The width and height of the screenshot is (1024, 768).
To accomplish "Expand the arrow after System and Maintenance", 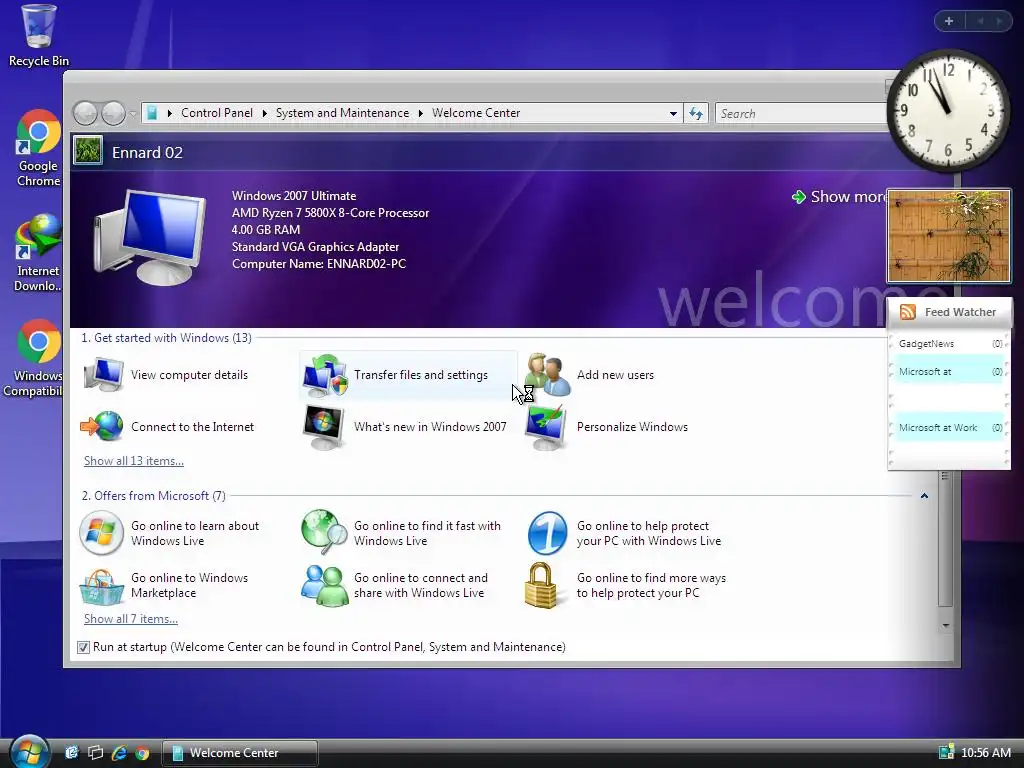I will (421, 114).
